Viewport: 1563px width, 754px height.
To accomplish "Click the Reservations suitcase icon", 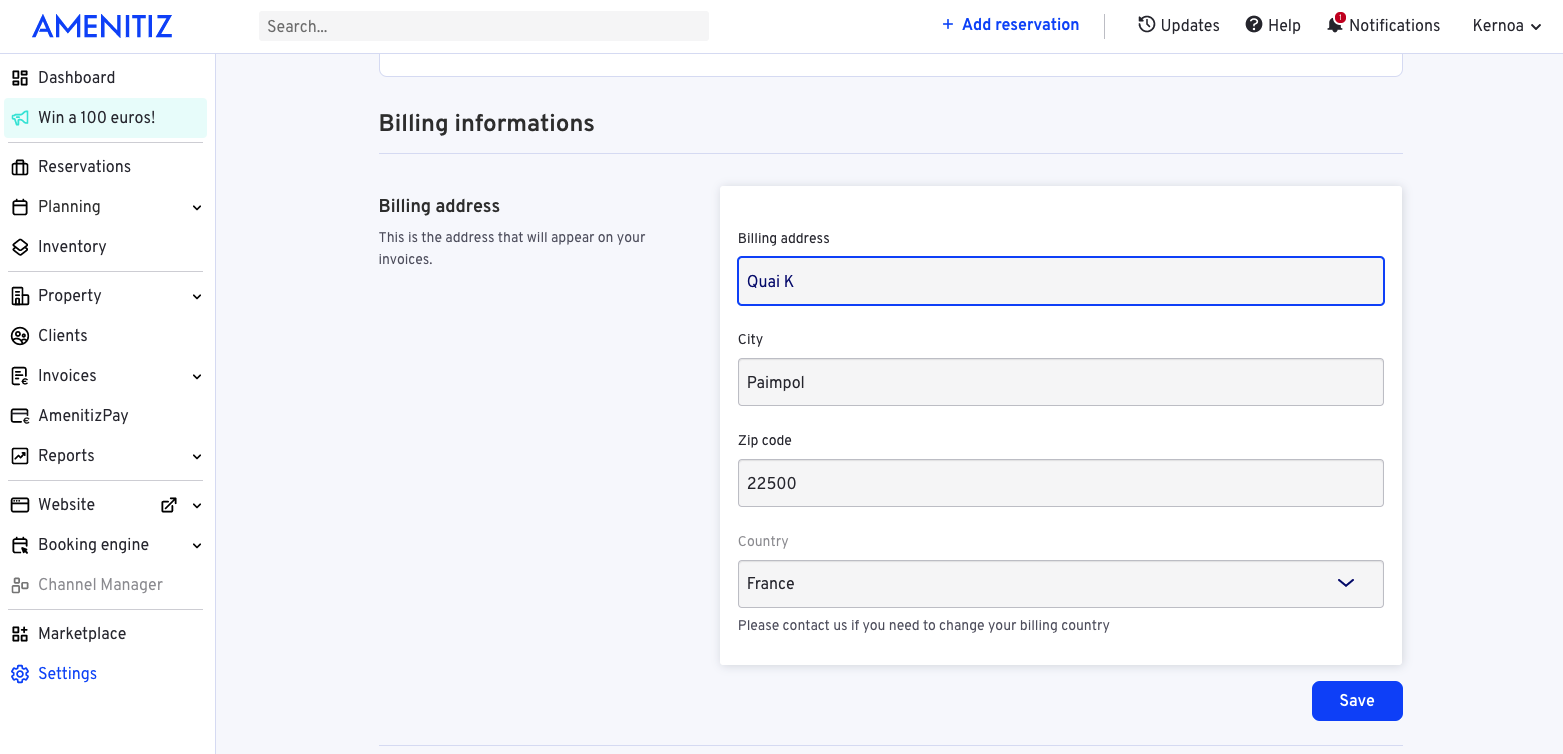I will [x=20, y=167].
